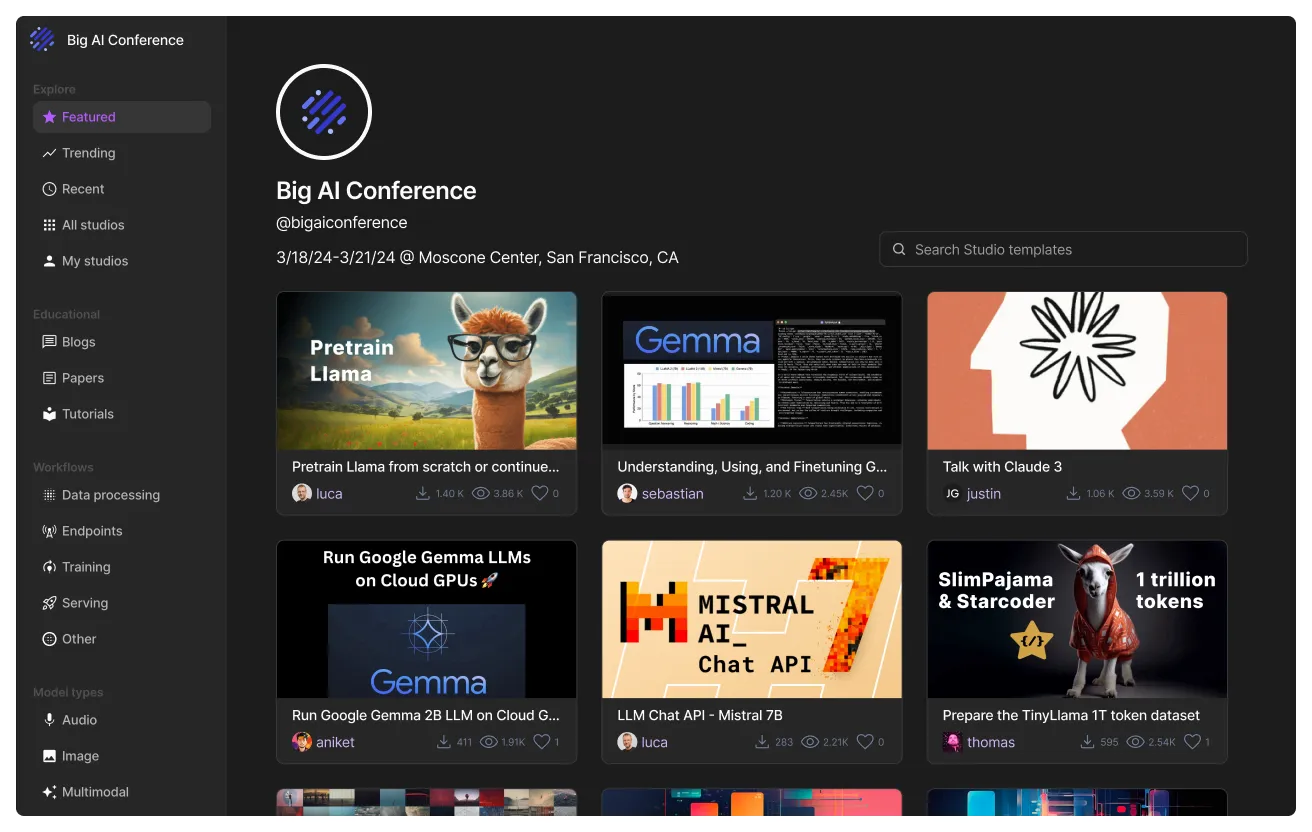Click the Image picture icon
This screenshot has height=832, width=1312.
(49, 756)
